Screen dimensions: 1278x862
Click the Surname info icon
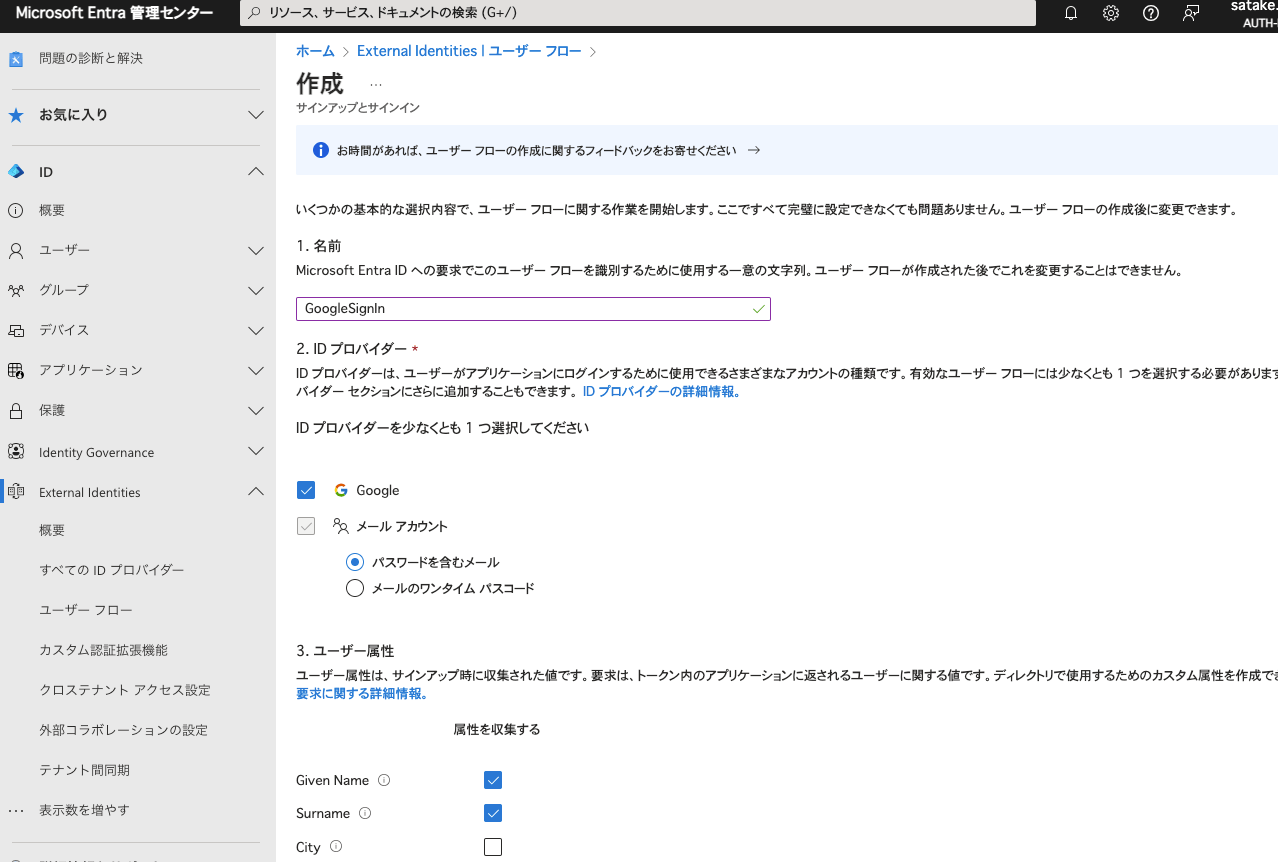[365, 813]
